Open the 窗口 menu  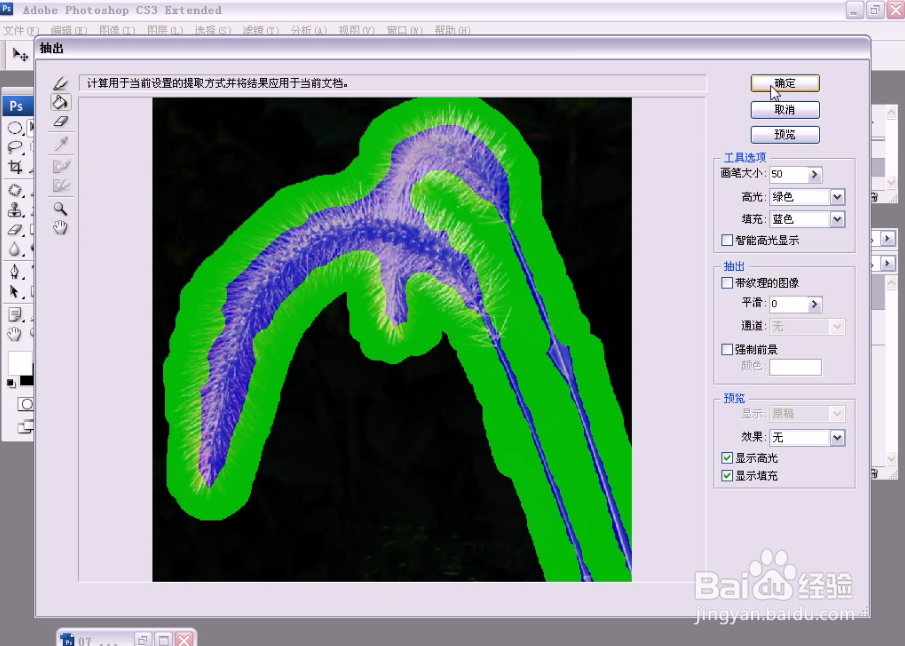click(404, 30)
